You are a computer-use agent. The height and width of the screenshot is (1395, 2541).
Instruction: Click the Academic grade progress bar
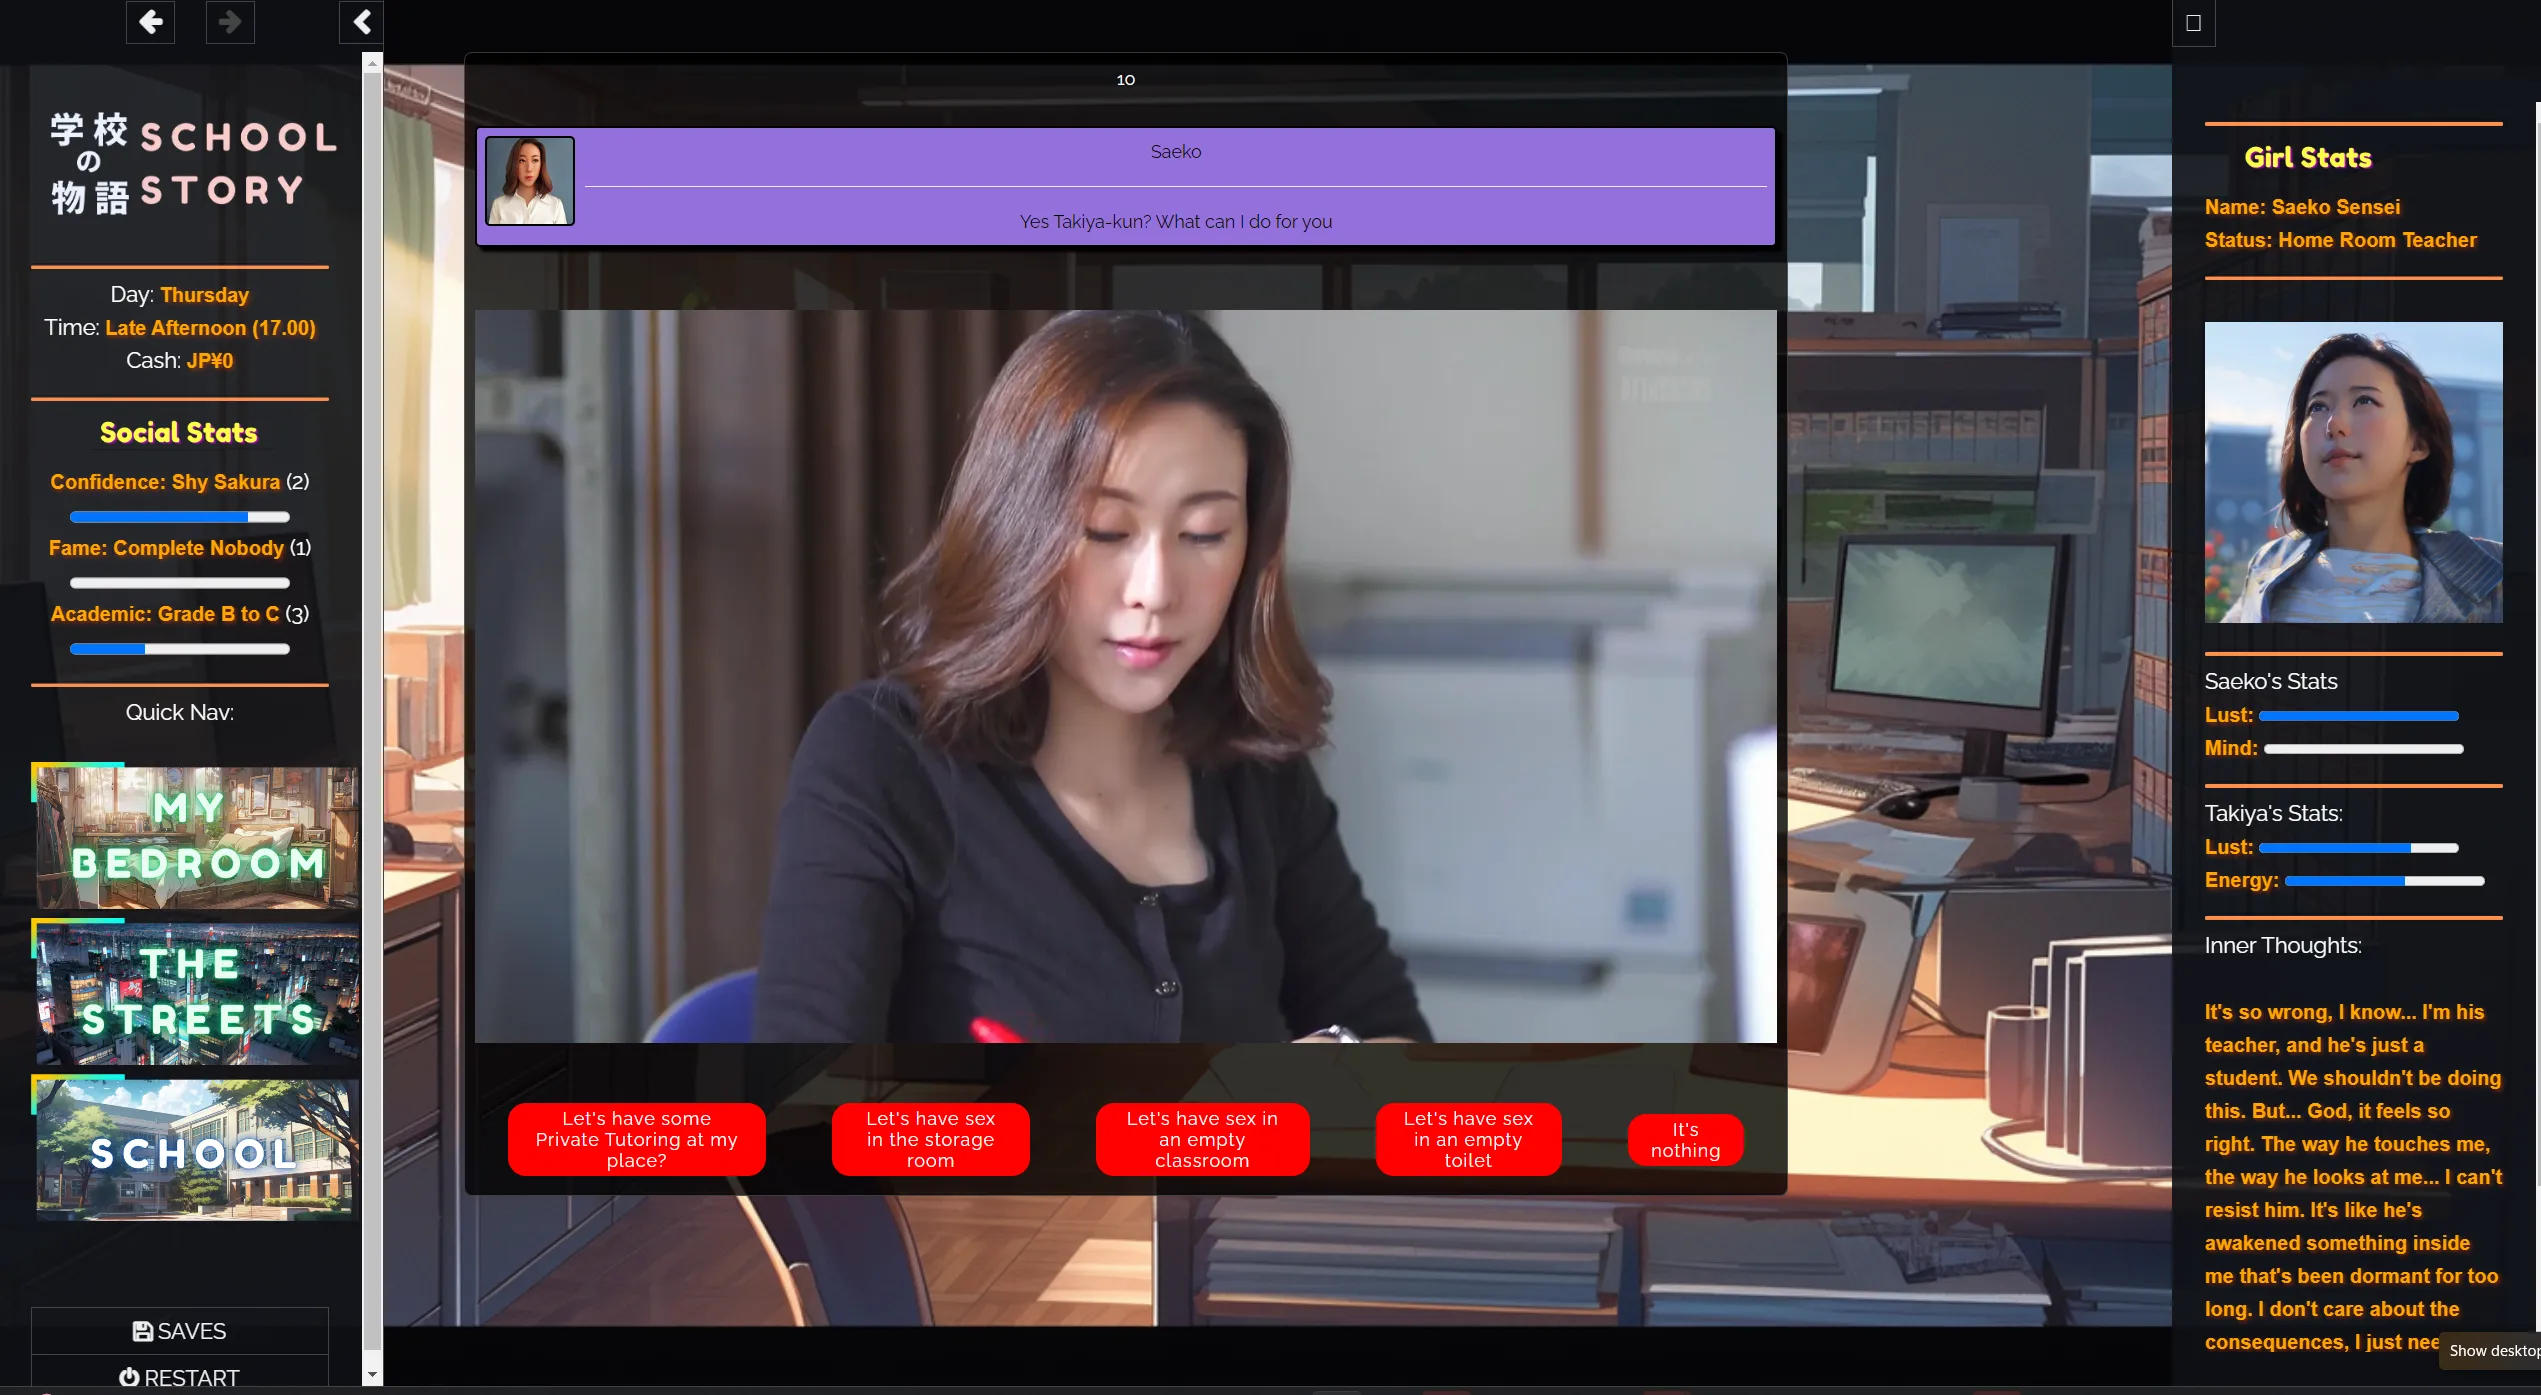coord(180,649)
